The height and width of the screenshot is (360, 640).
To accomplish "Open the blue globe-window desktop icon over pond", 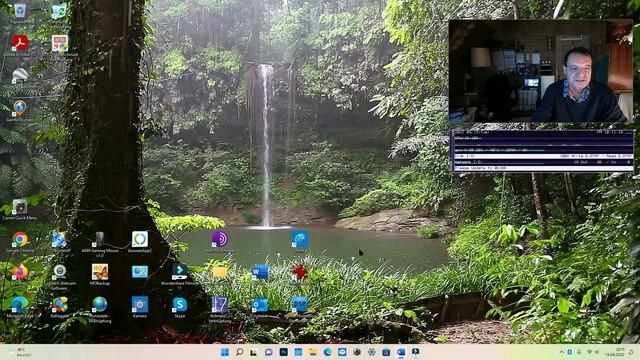I will click(300, 239).
